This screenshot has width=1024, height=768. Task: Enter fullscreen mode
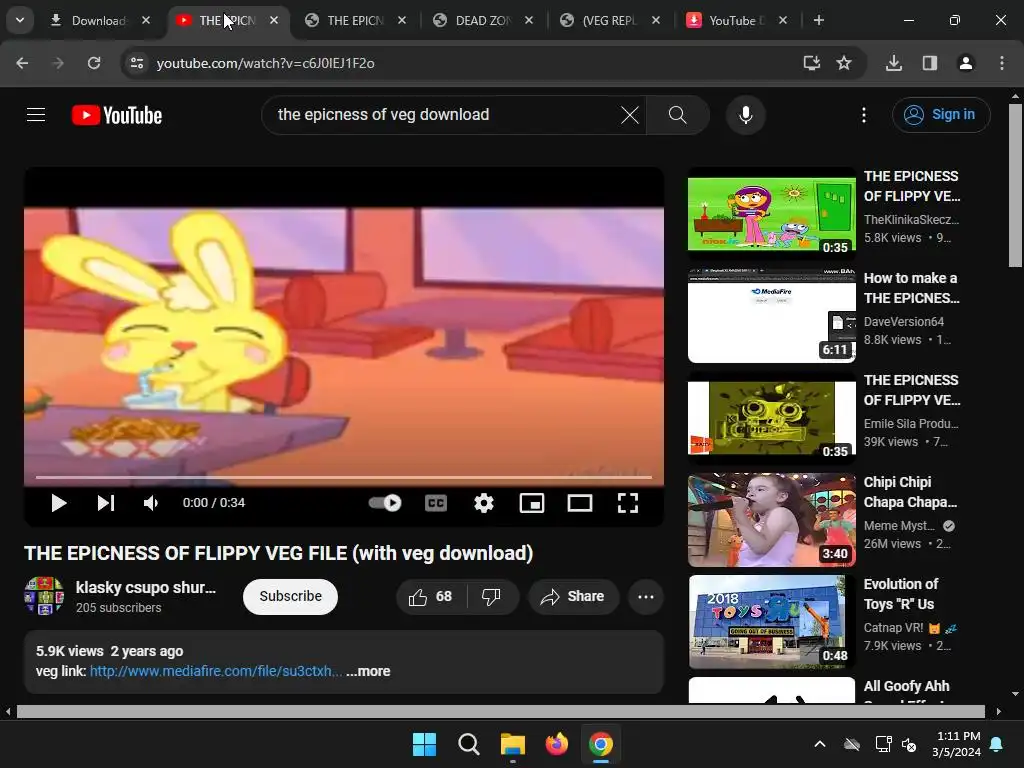click(628, 503)
